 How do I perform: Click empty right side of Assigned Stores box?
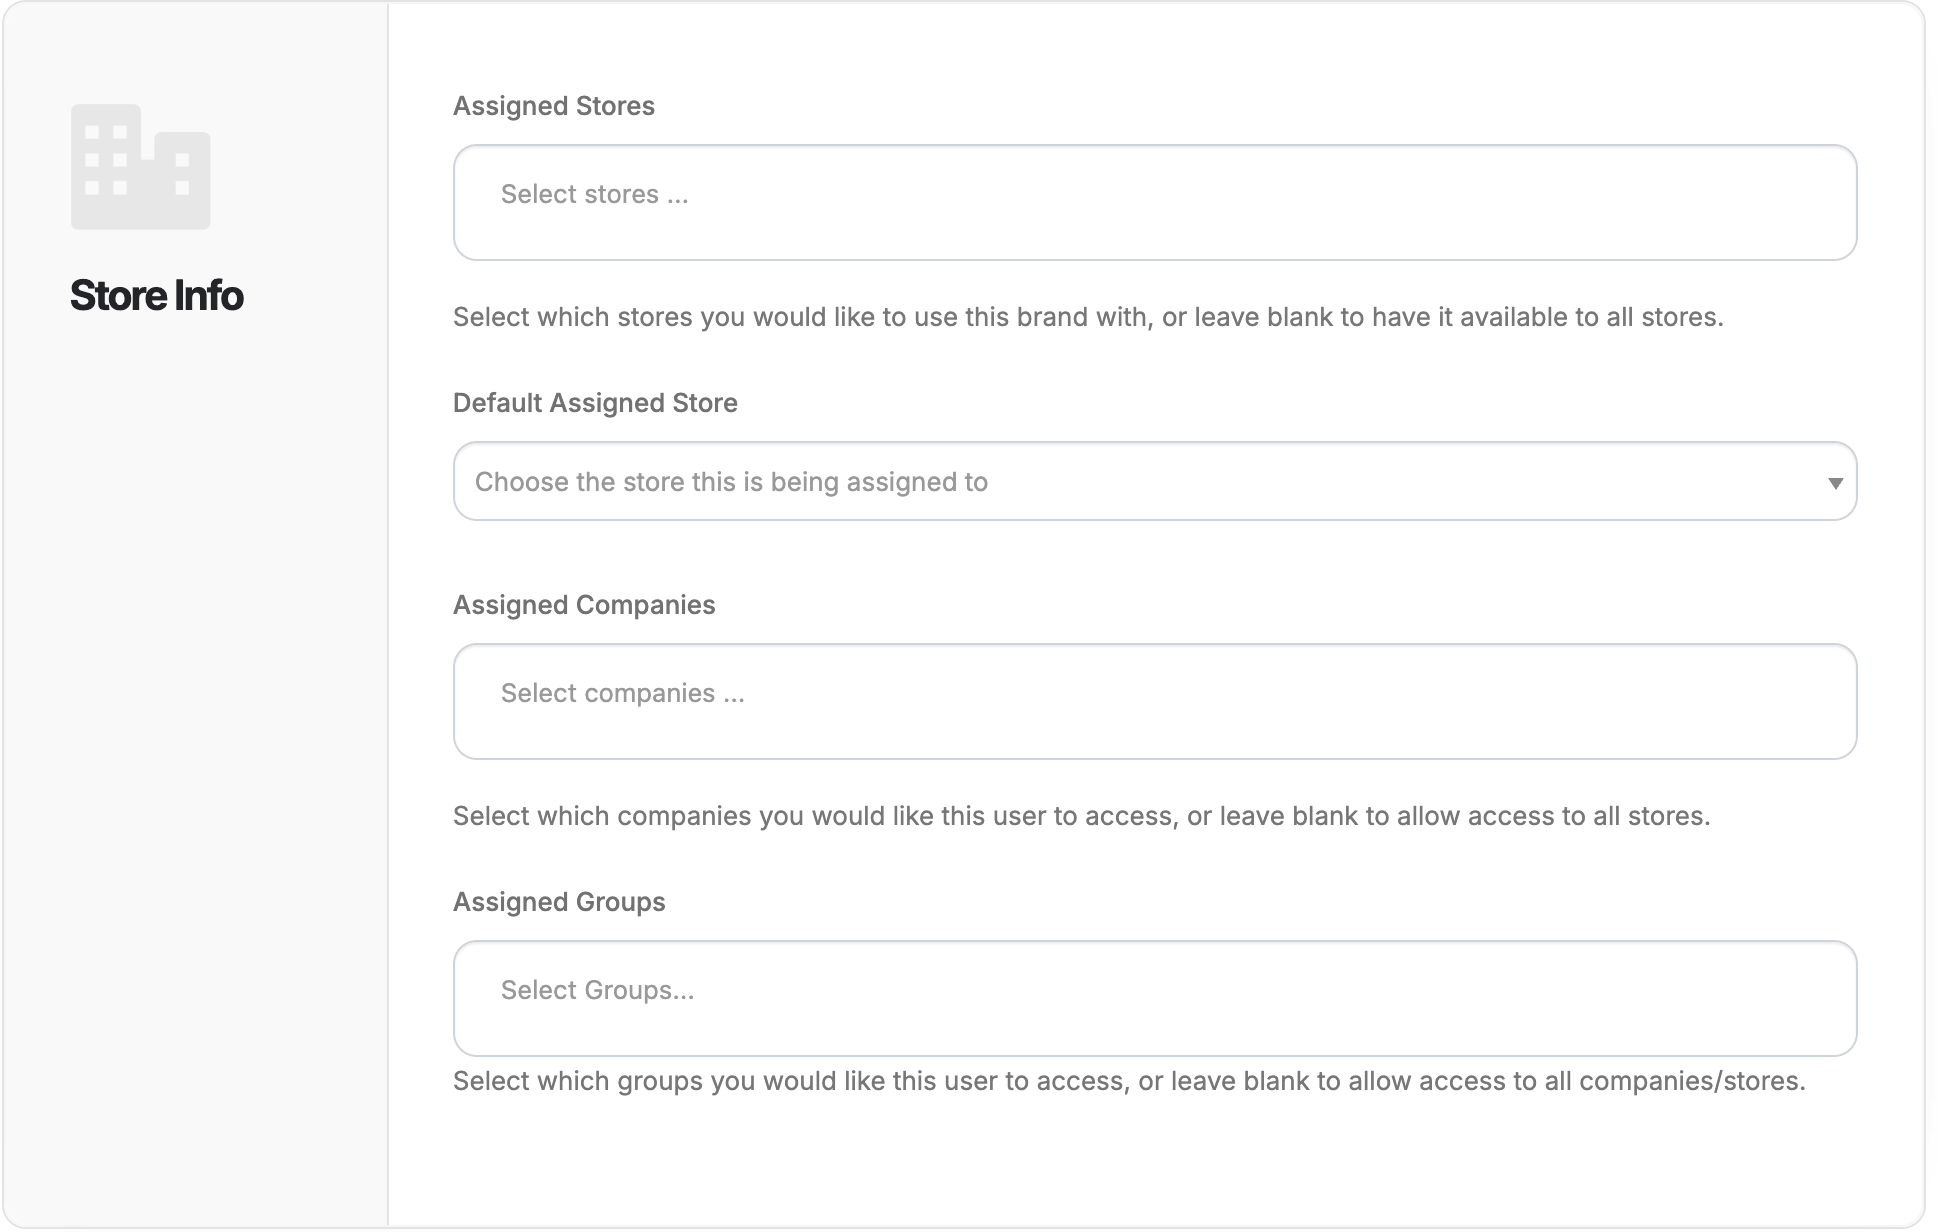[x=1600, y=203]
